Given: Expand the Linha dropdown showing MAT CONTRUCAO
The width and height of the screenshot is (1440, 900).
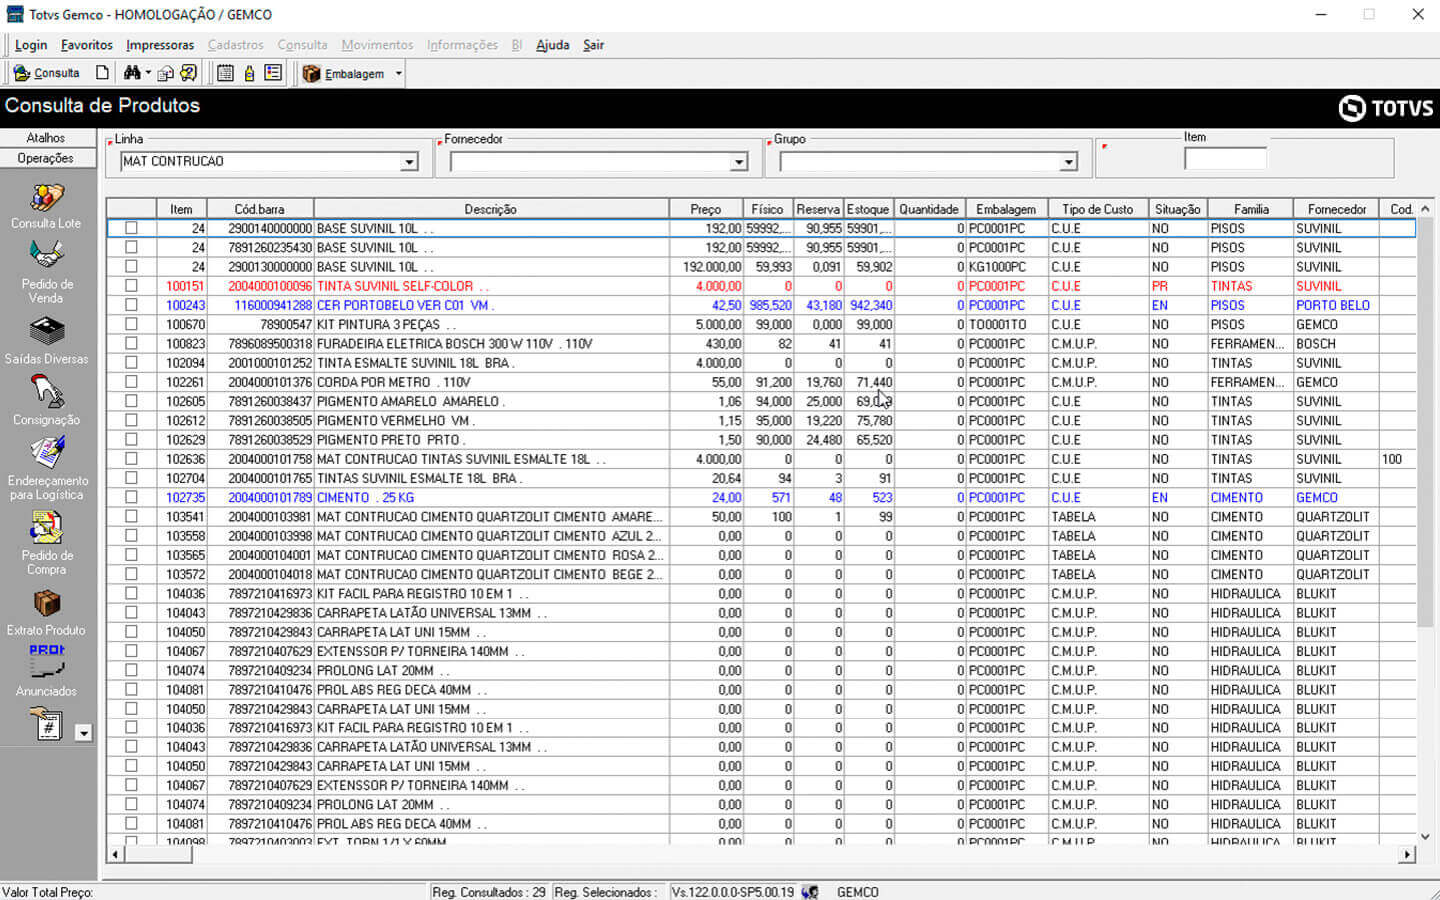Looking at the screenshot, I should tap(408, 162).
